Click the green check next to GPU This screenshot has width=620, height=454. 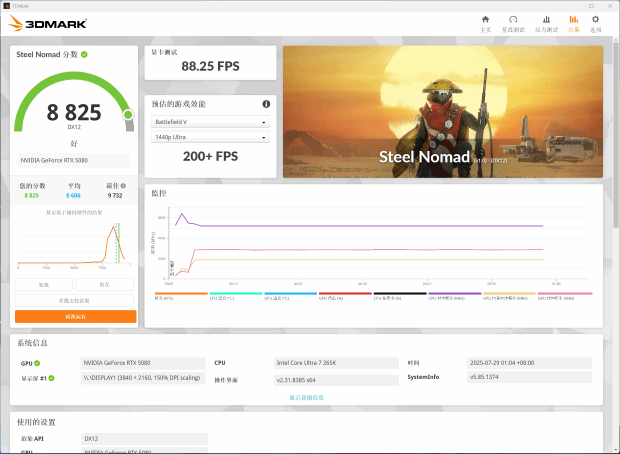(x=37, y=363)
